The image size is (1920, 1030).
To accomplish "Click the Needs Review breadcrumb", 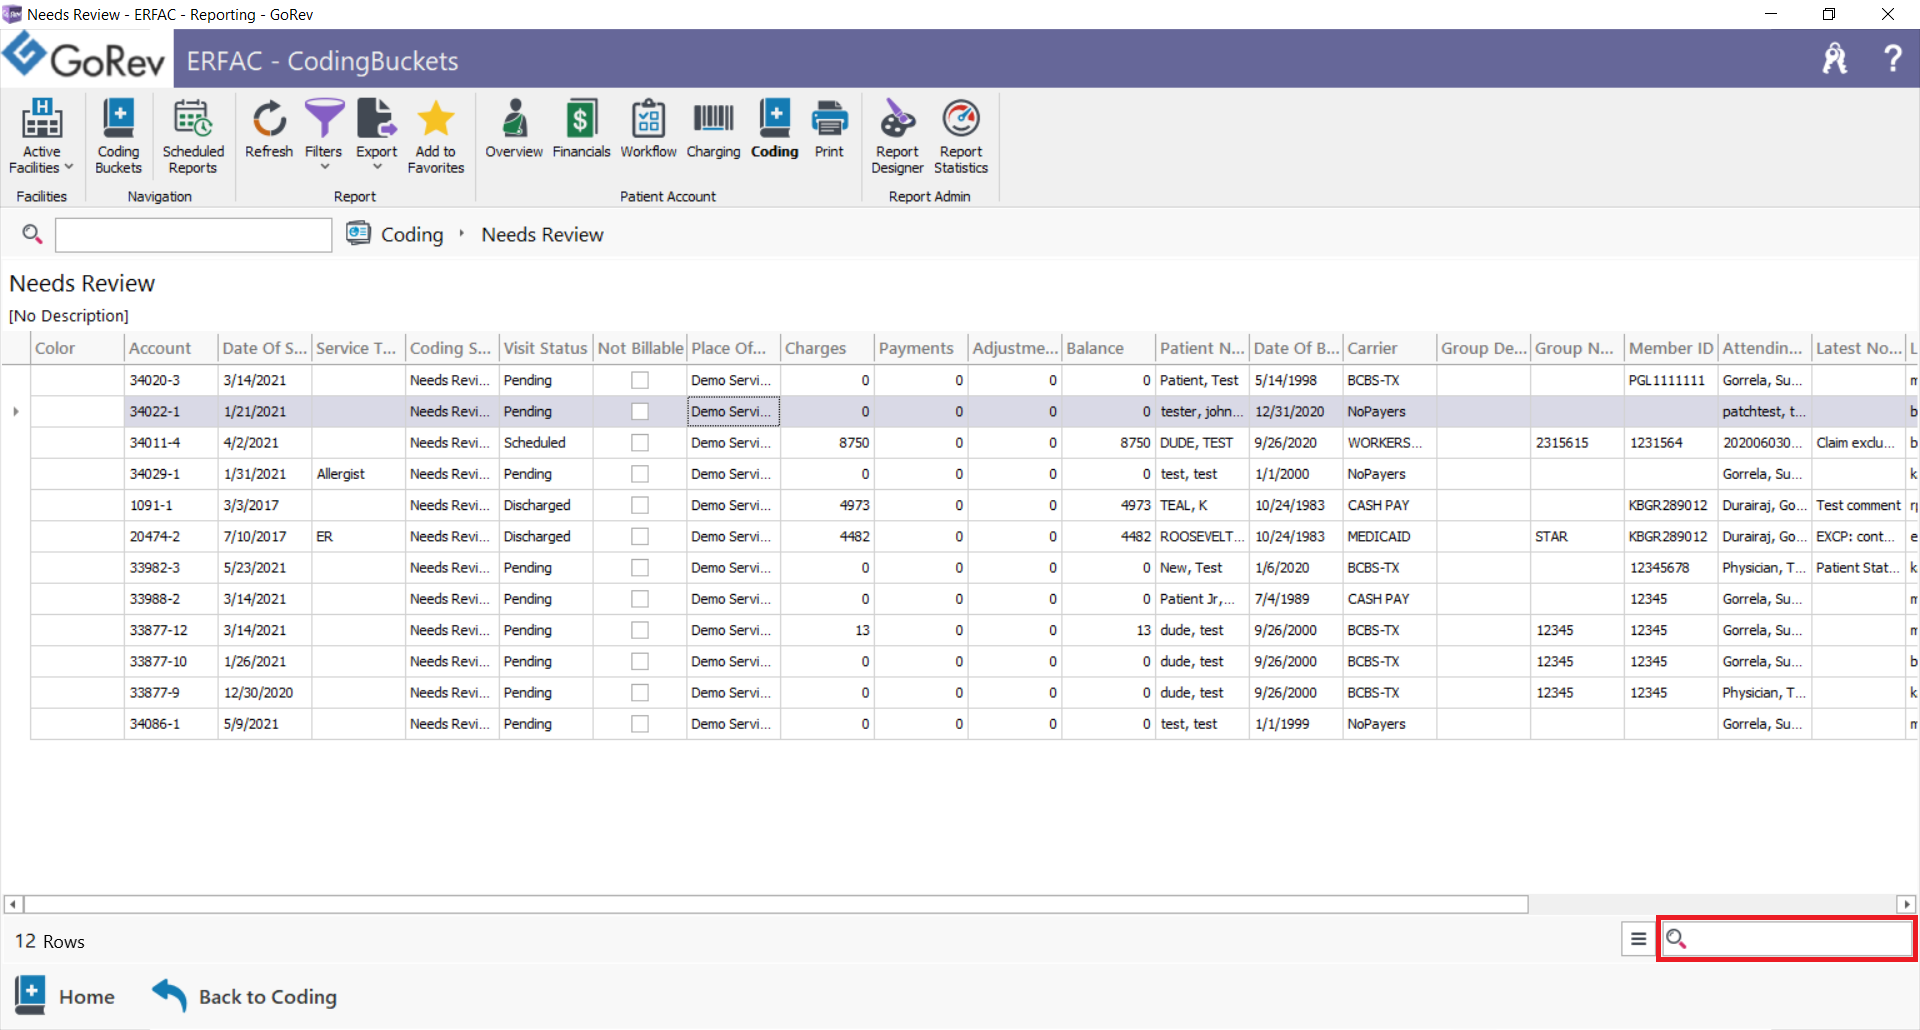I will pyautogui.click(x=543, y=234).
